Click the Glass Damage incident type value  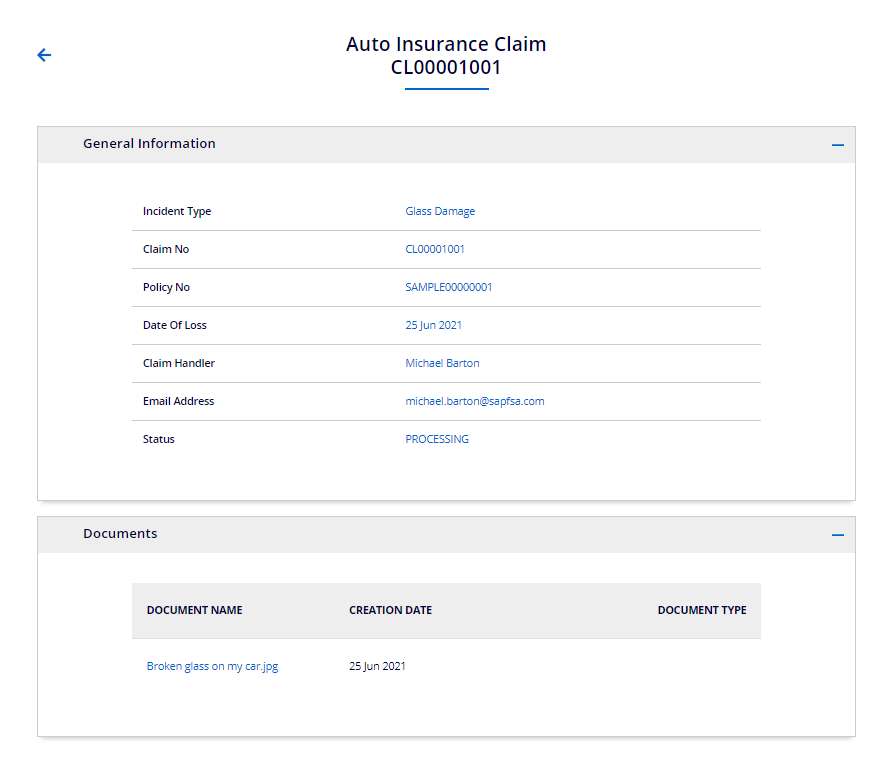[x=440, y=211]
